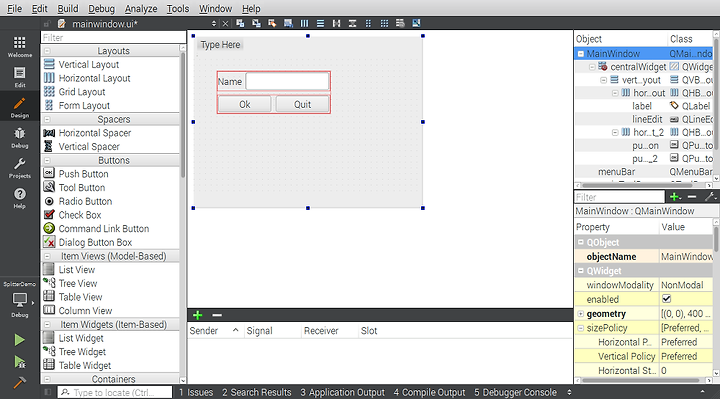720x399 pixels.
Task: Show Compile Output pane
Action: point(429,392)
